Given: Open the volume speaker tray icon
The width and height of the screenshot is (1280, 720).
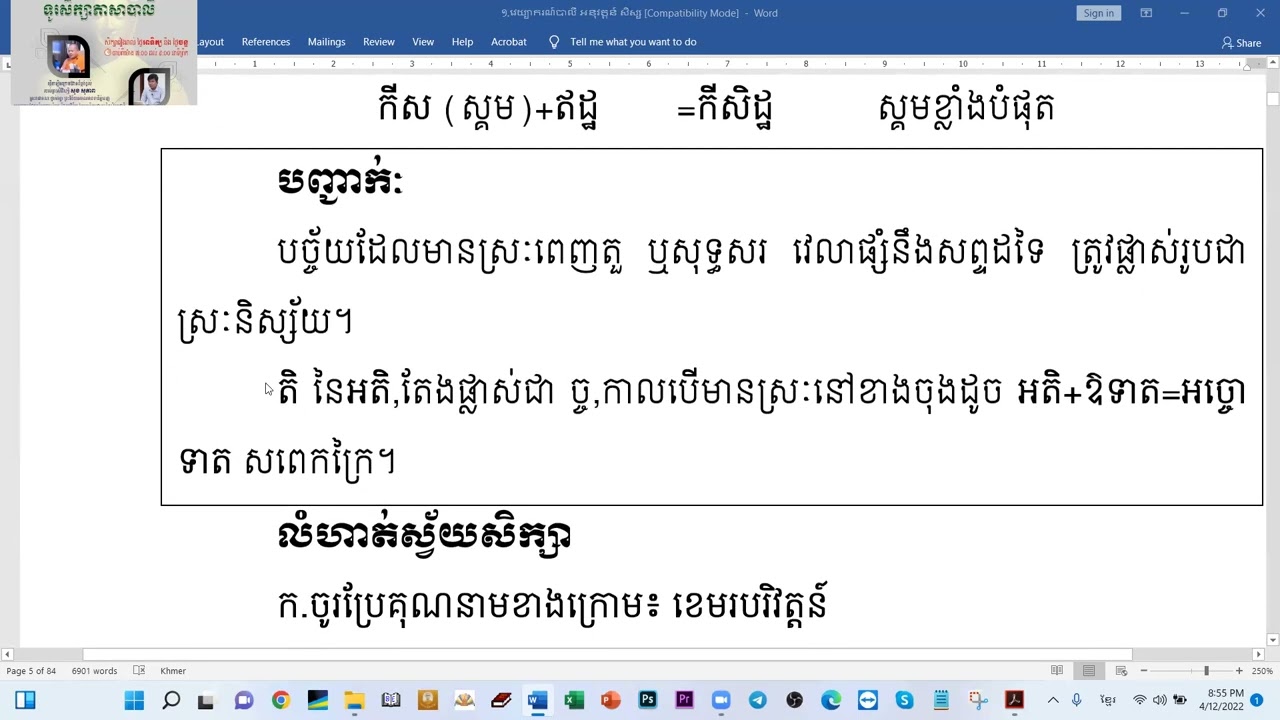Looking at the screenshot, I should pos(1160,700).
